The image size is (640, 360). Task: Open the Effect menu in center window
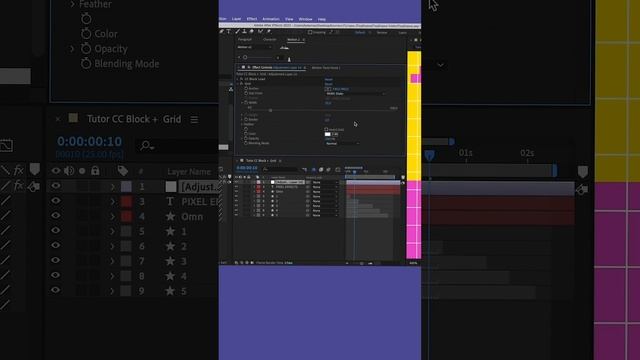[x=252, y=19]
